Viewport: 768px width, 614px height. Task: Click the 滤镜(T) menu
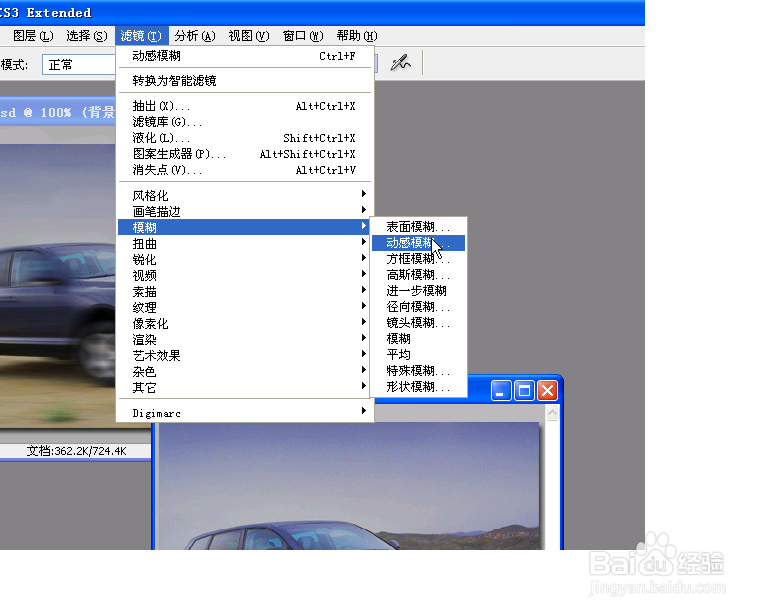tap(141, 36)
